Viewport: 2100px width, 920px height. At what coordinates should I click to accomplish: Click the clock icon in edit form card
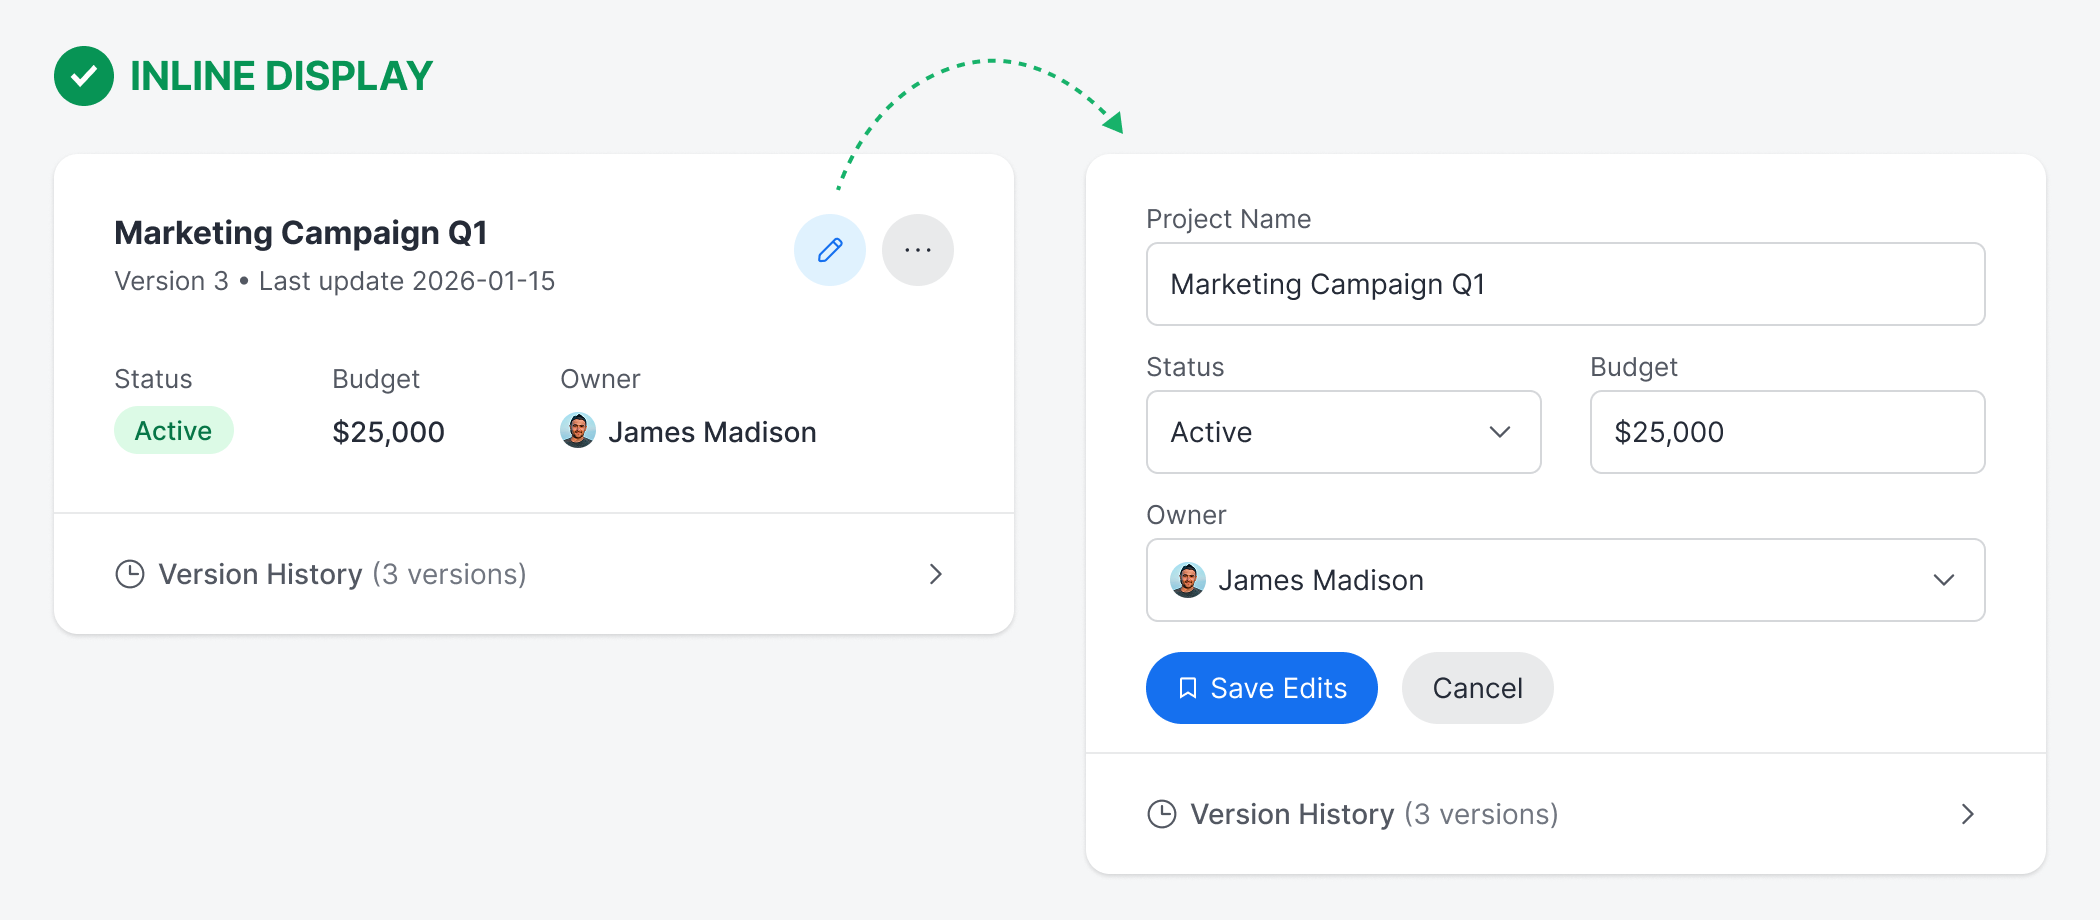(1161, 814)
